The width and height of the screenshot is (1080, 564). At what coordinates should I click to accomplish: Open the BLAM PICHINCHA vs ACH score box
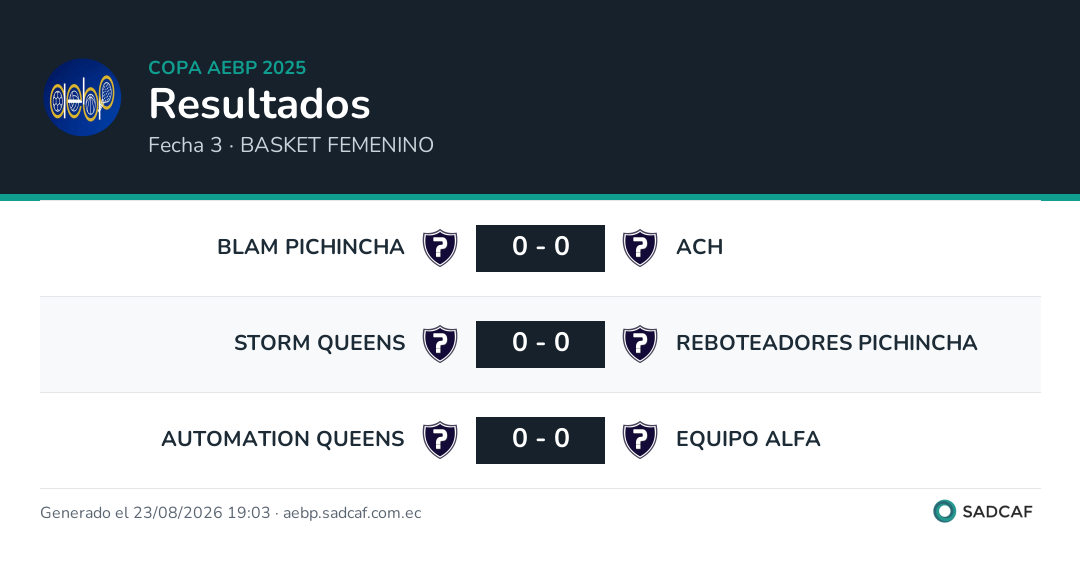(x=541, y=248)
